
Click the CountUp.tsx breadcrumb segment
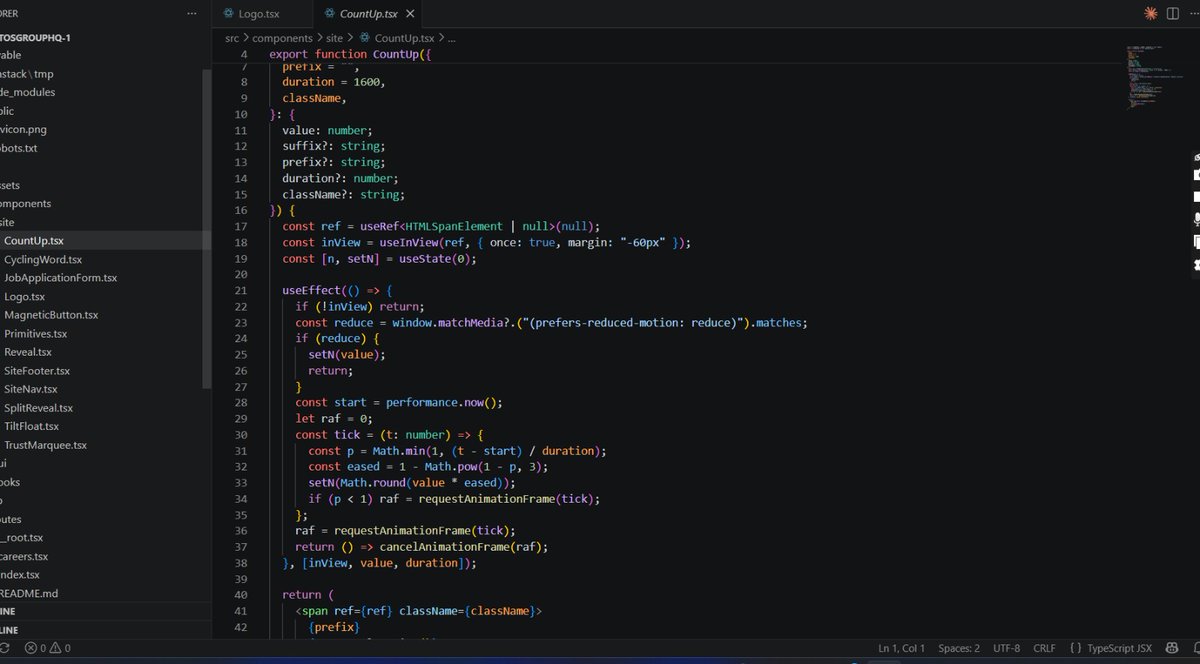(404, 38)
